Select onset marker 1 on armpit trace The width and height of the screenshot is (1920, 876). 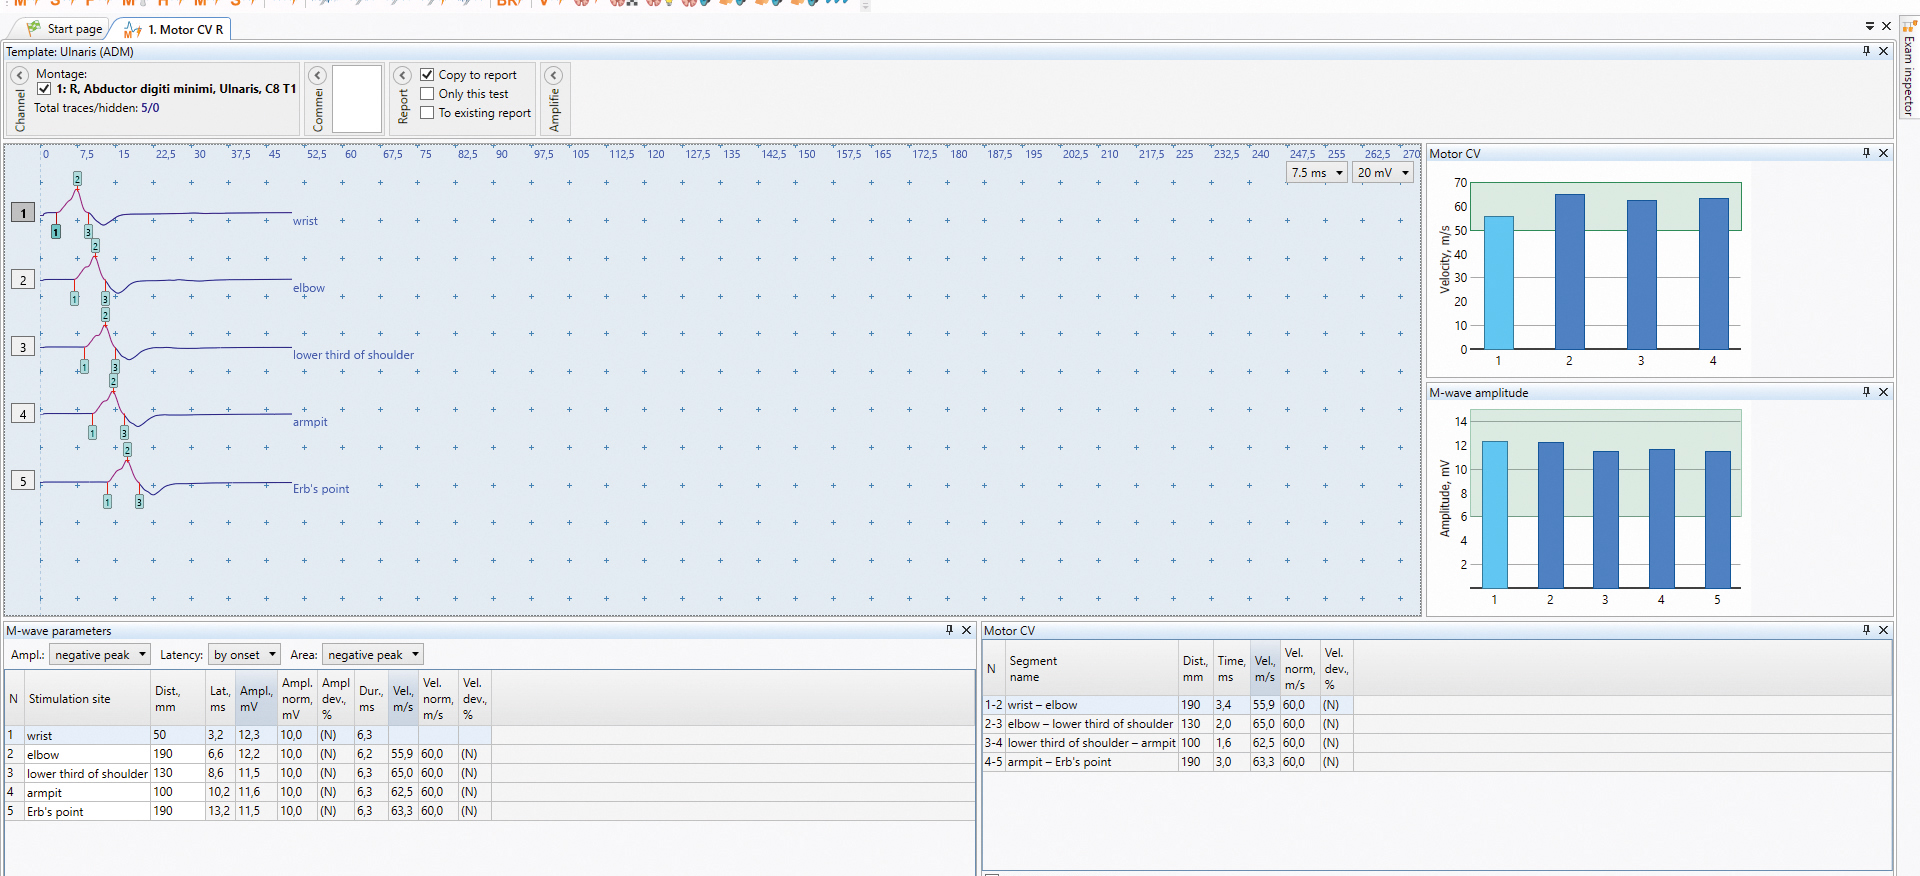click(x=92, y=433)
